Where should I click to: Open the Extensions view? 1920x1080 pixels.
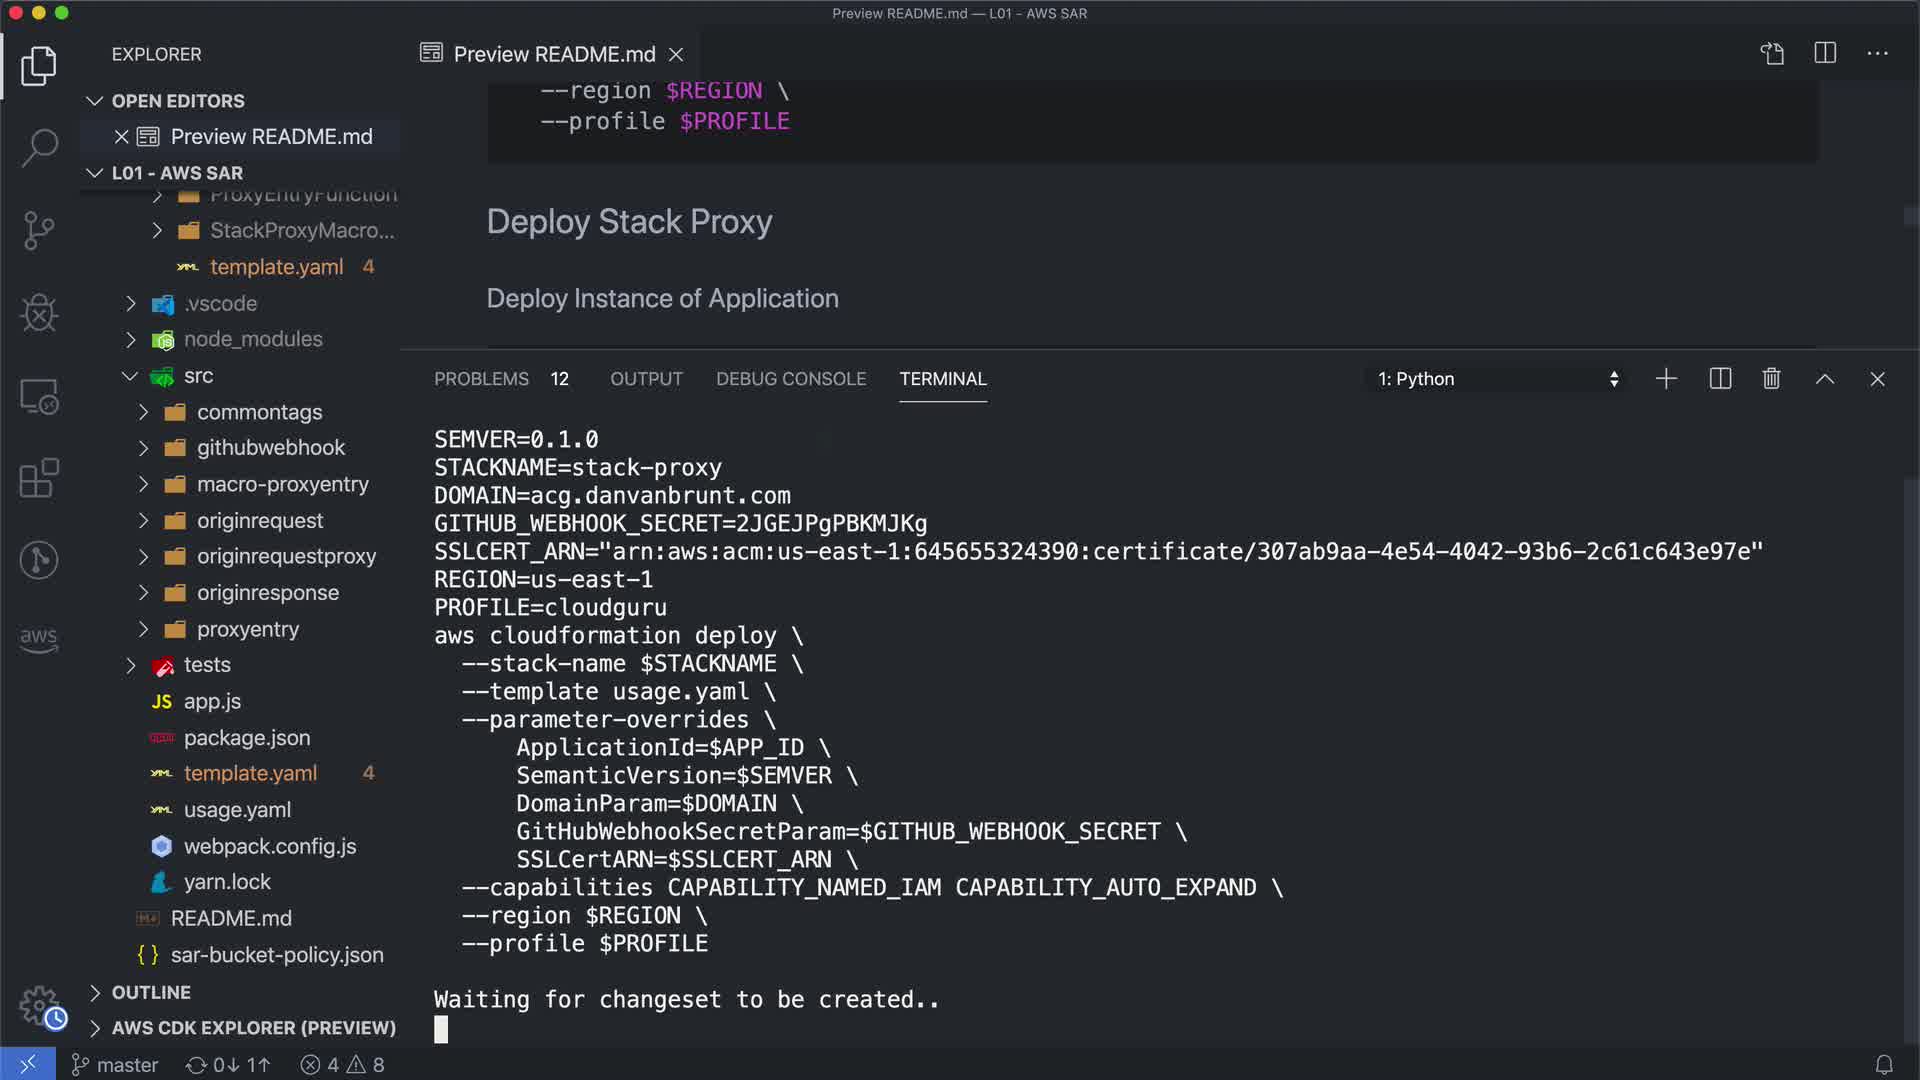tap(39, 478)
